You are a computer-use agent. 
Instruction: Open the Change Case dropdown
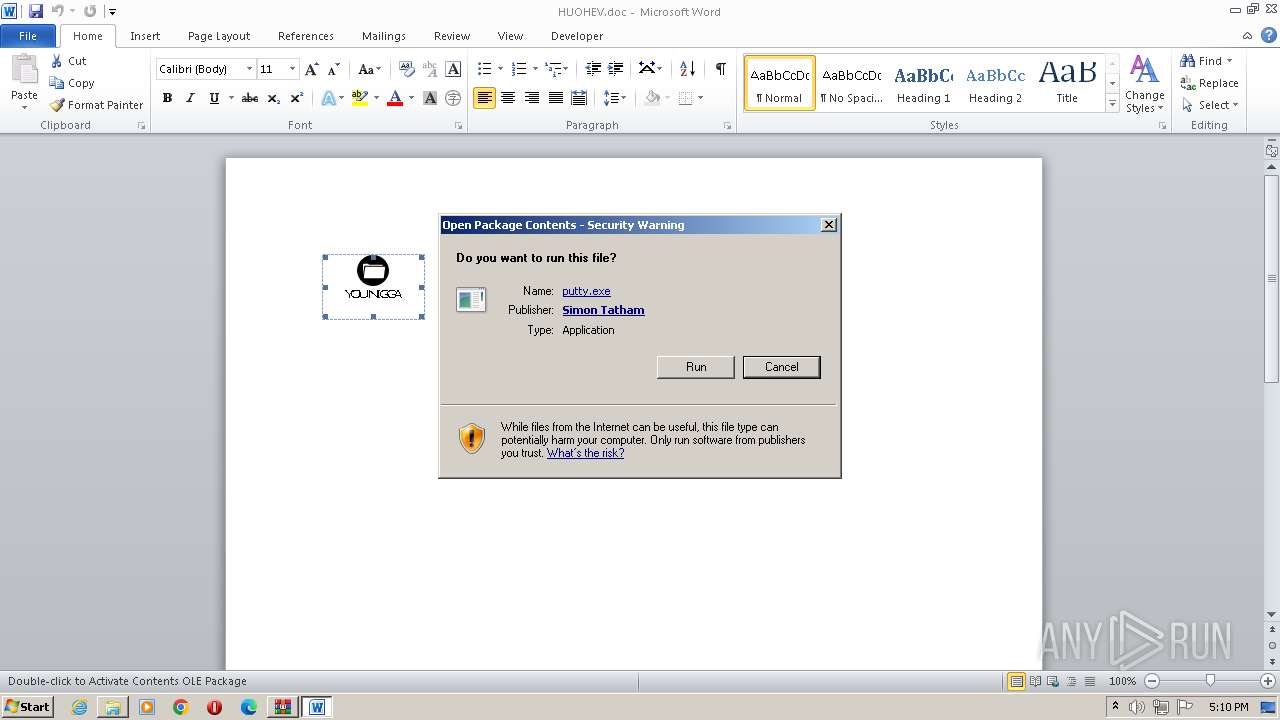370,69
